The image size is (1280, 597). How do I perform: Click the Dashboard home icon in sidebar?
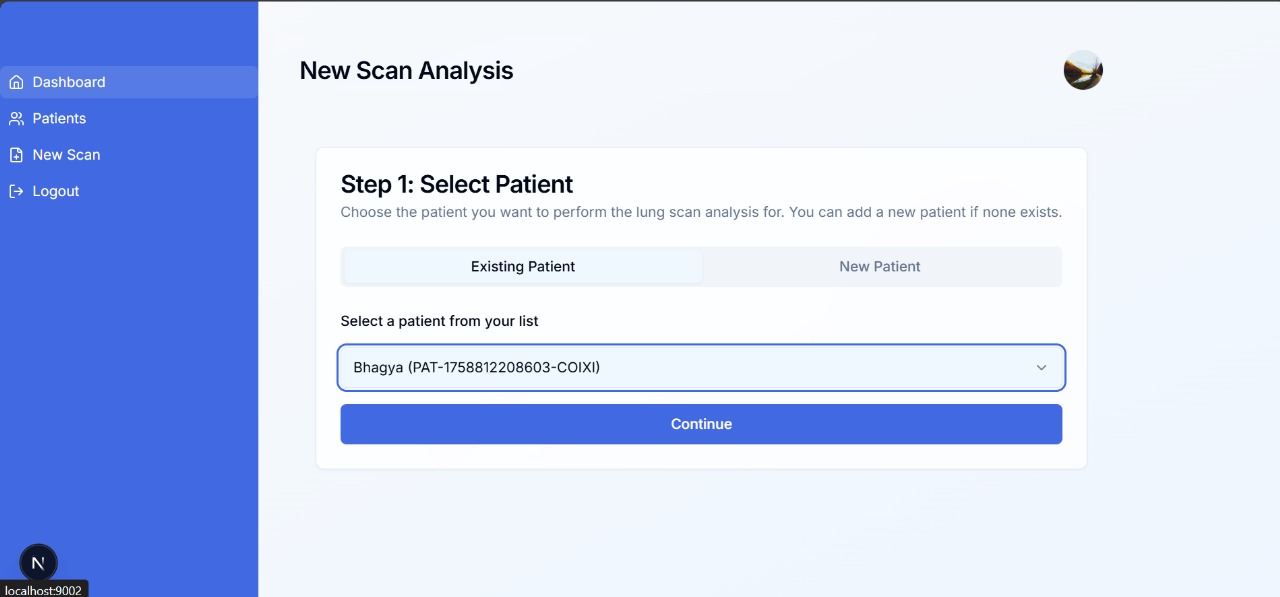(x=16, y=82)
